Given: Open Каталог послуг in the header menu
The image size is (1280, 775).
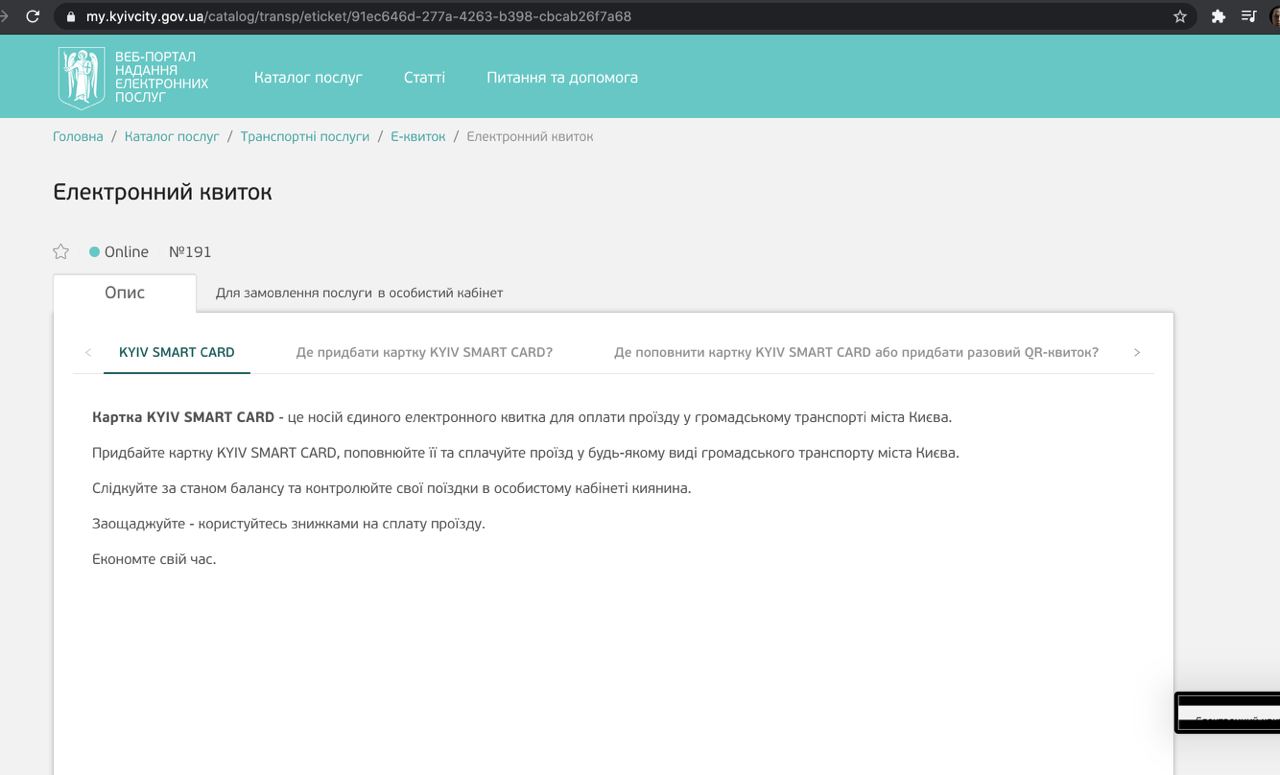Looking at the screenshot, I should [x=308, y=77].
